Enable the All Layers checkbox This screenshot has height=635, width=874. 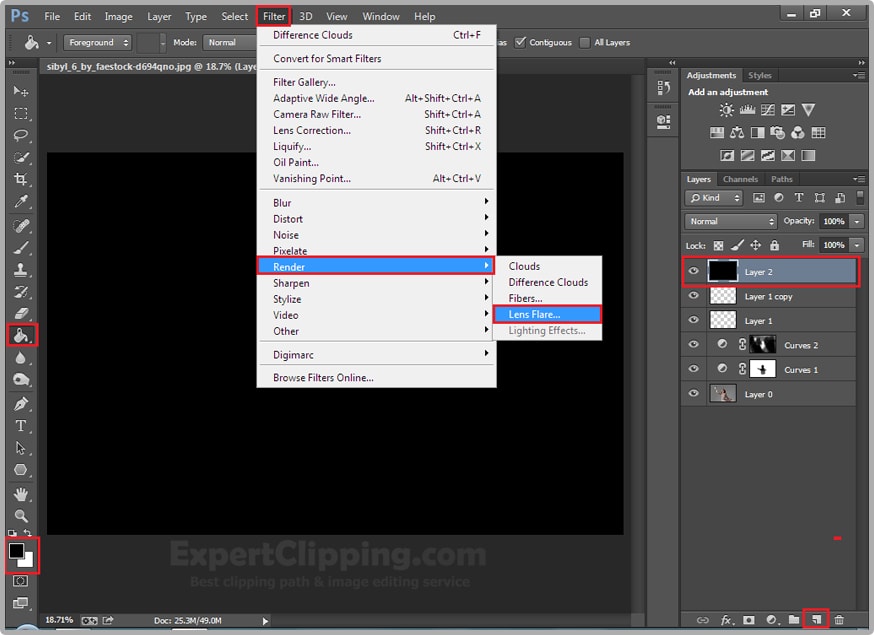(585, 43)
